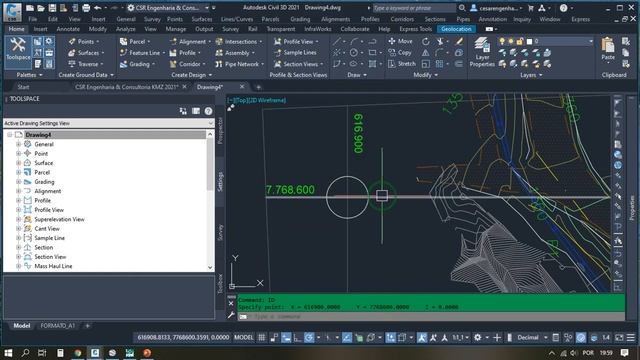Click the search magnifier in title bar

[x=462, y=8]
